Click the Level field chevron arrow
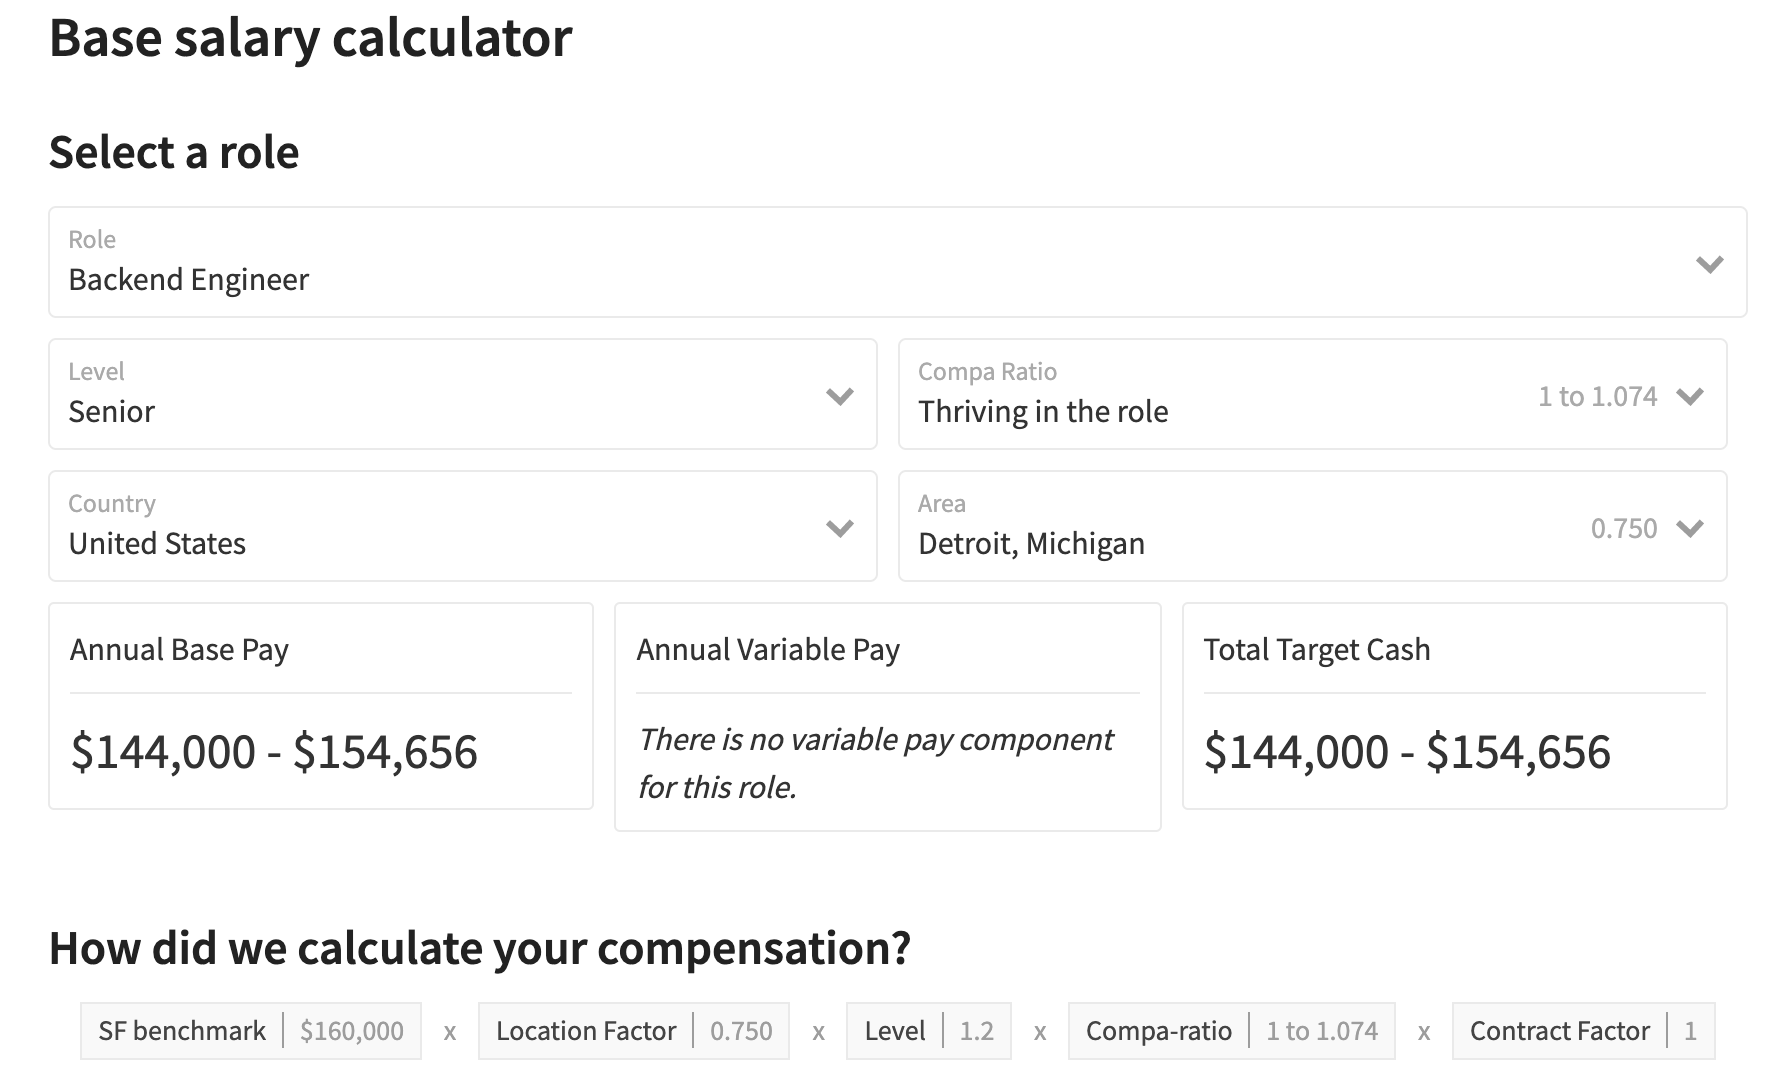 [840, 396]
